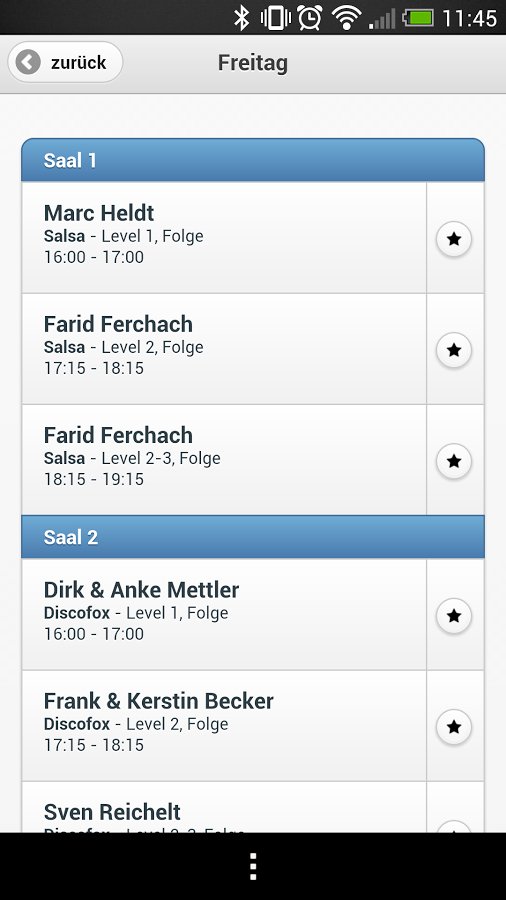Favorite Marc Heldt Salsa Level 1 class

click(x=454, y=239)
